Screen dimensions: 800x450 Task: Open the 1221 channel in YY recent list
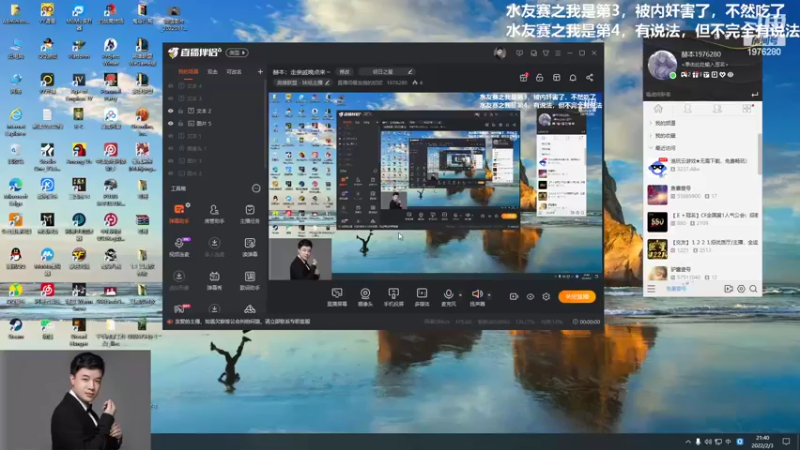coord(702,249)
